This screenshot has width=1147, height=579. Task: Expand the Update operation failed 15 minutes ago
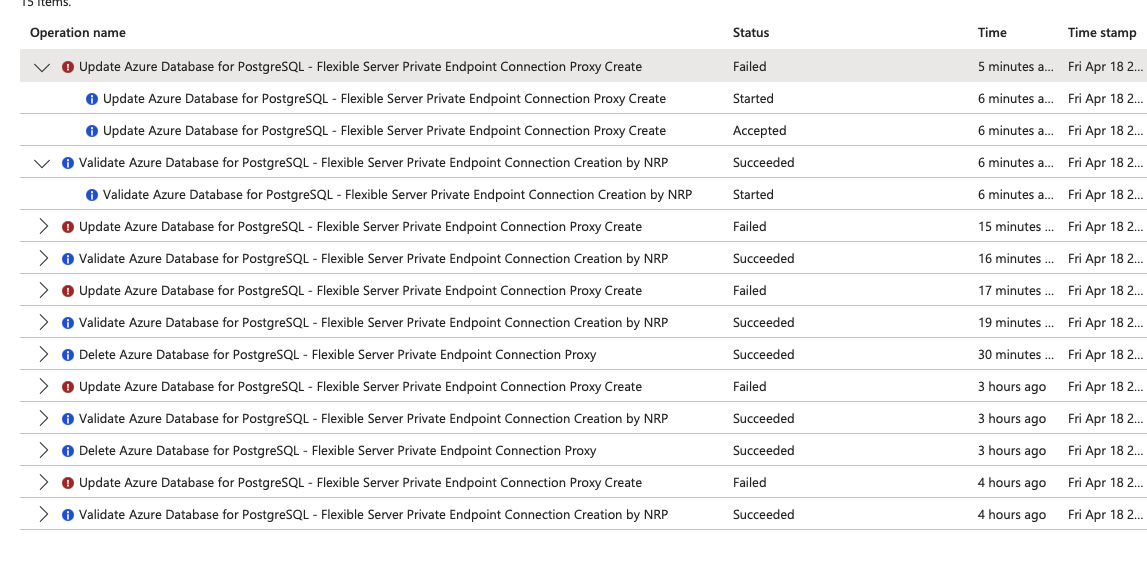[x=43, y=227]
